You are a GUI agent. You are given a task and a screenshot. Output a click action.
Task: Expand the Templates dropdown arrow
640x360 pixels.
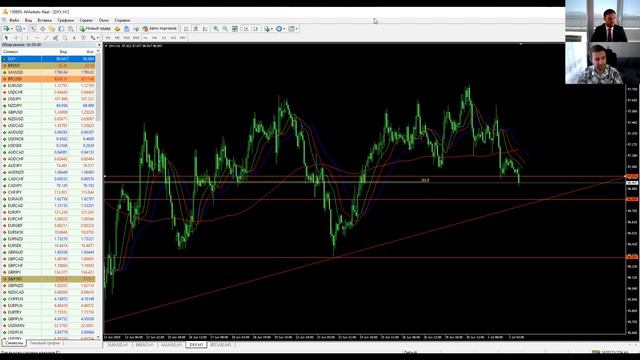click(x=297, y=29)
